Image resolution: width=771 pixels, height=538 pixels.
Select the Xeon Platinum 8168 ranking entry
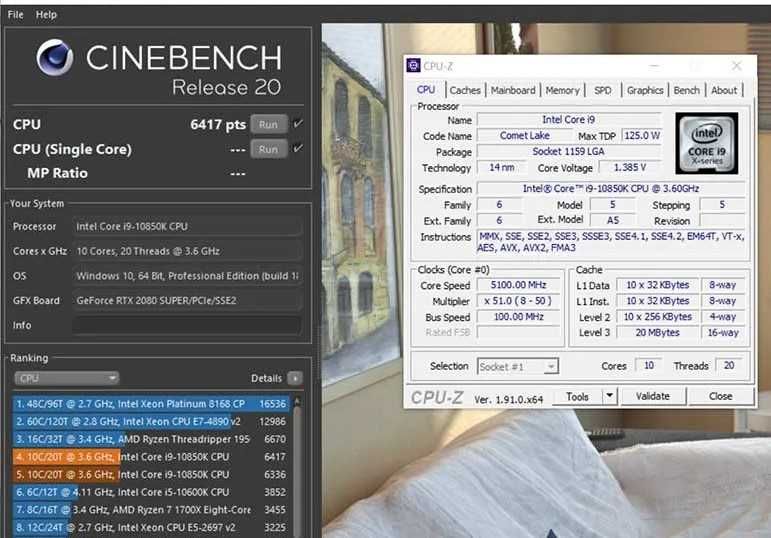click(150, 404)
